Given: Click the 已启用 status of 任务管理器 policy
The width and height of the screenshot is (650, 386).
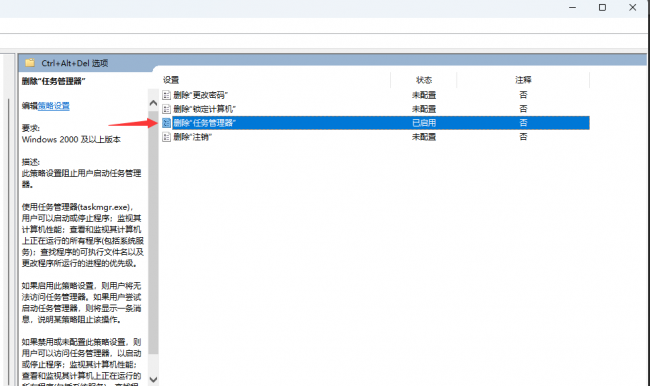Looking at the screenshot, I should pyautogui.click(x=424, y=123).
